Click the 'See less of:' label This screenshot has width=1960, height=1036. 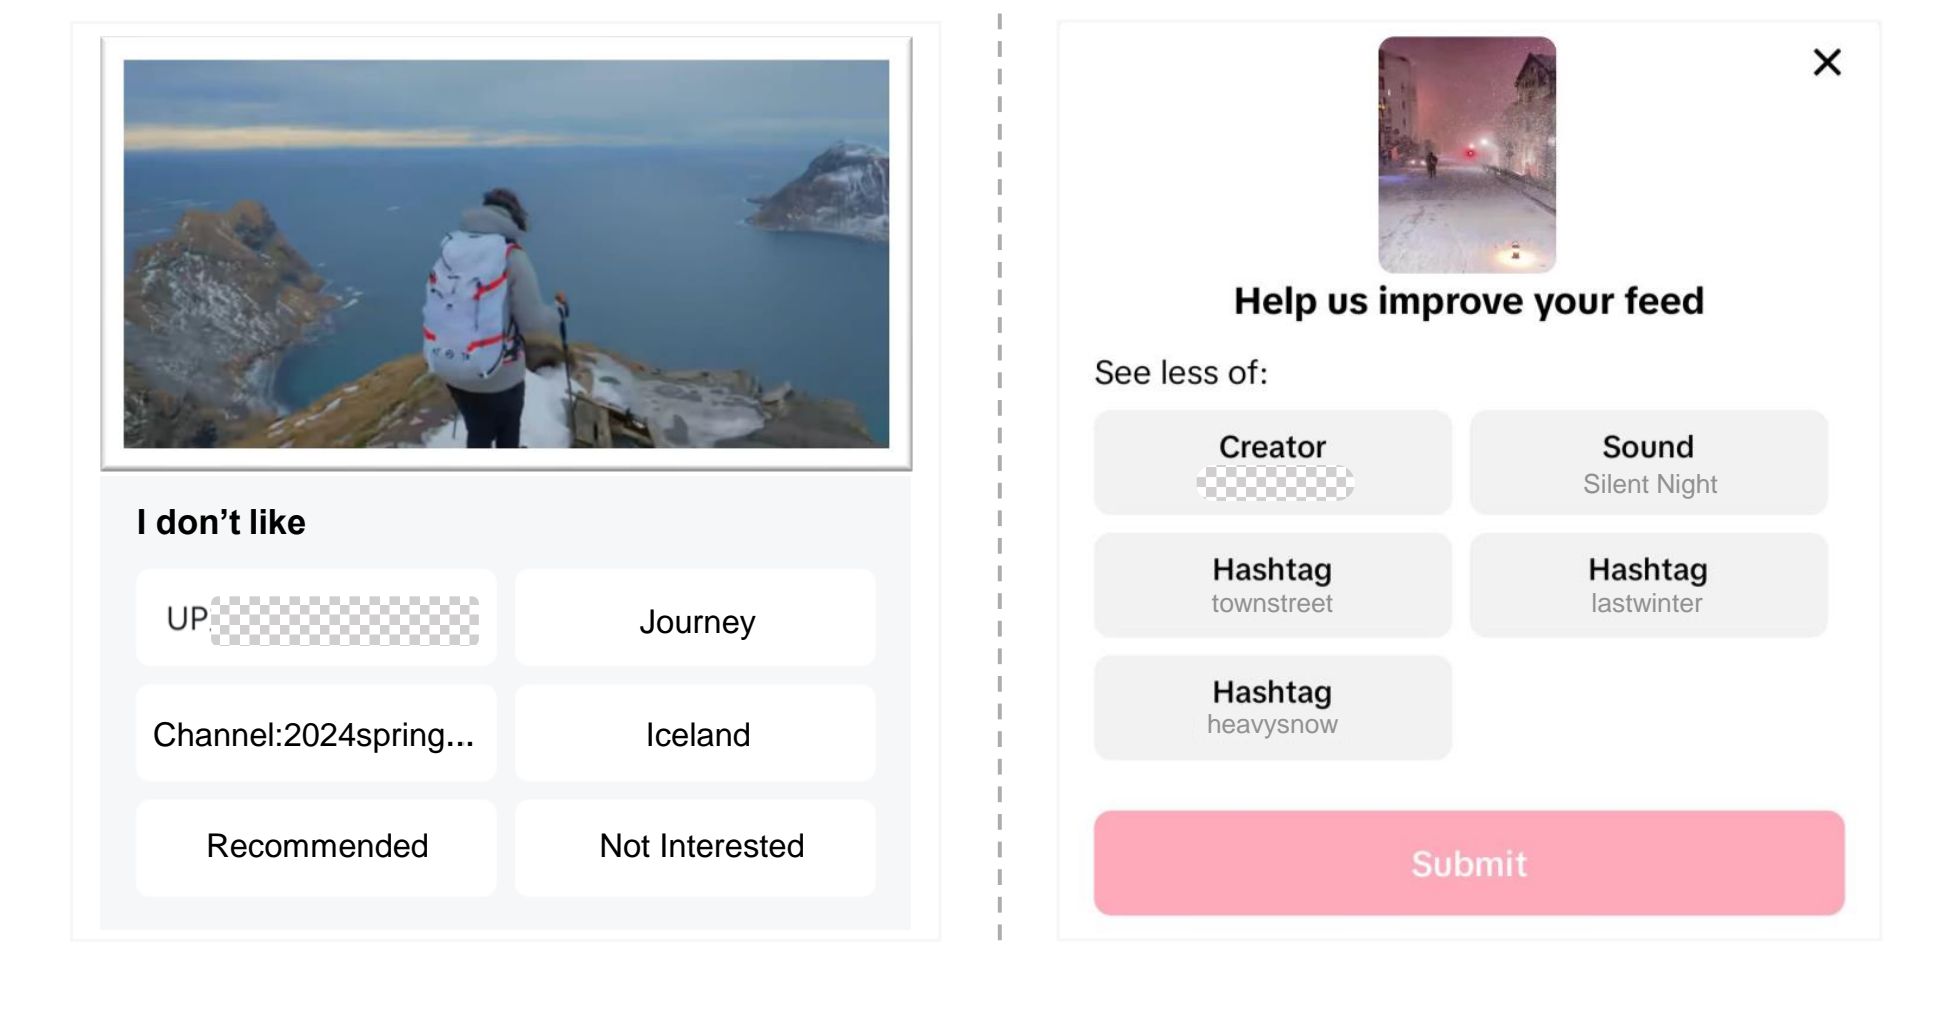(1181, 372)
